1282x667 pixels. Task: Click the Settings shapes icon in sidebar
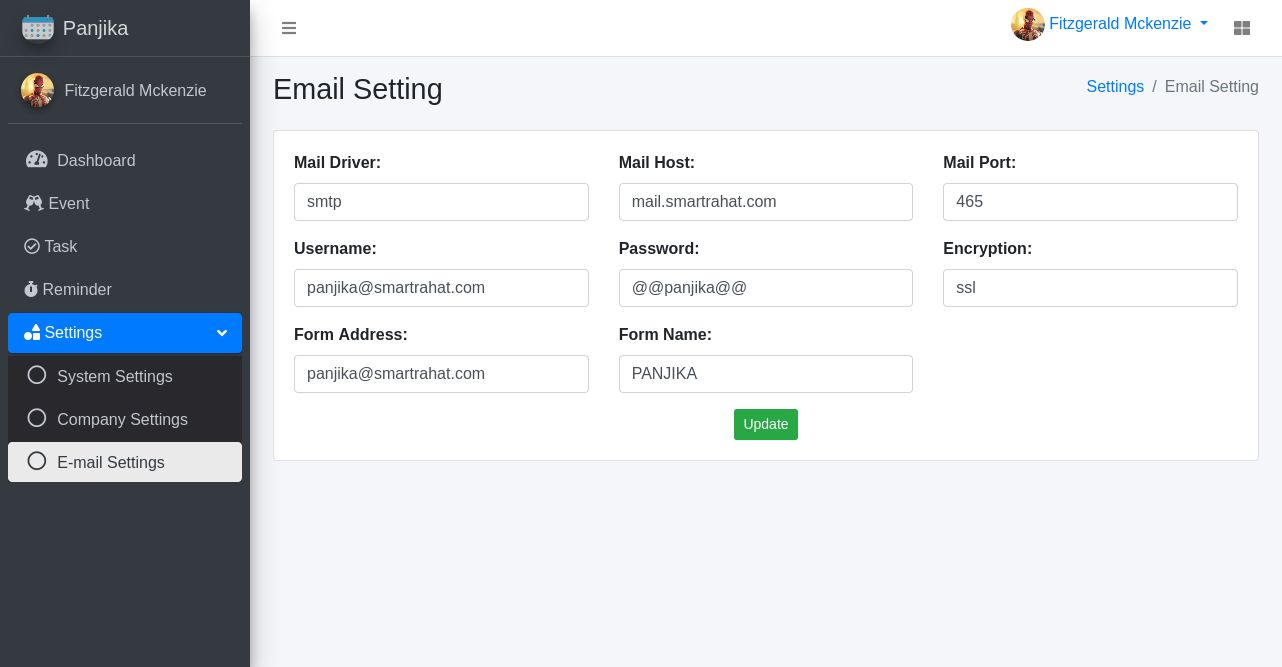(x=32, y=333)
